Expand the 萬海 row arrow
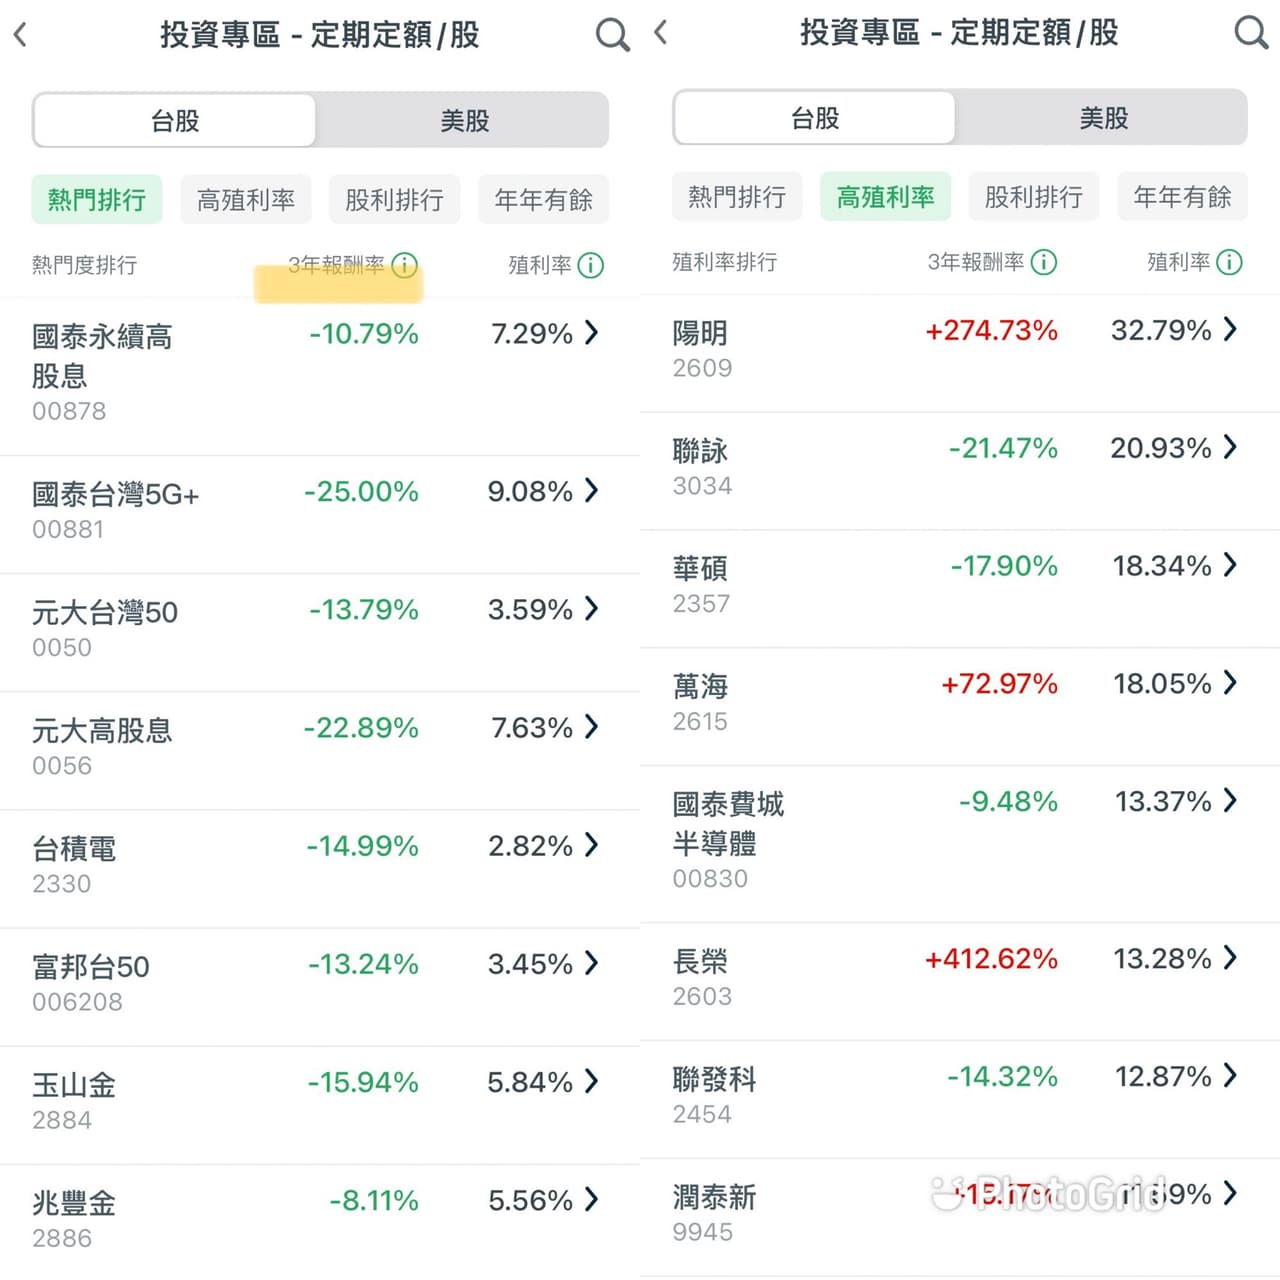Viewport: 1280px width, 1280px height. point(1231,683)
